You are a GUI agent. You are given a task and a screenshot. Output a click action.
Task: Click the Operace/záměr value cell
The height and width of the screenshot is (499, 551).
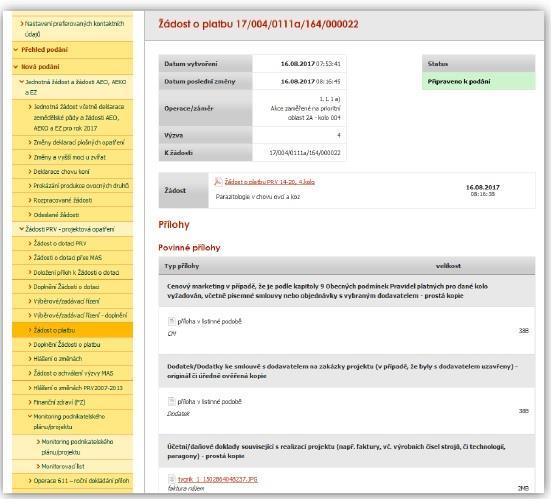(299, 108)
